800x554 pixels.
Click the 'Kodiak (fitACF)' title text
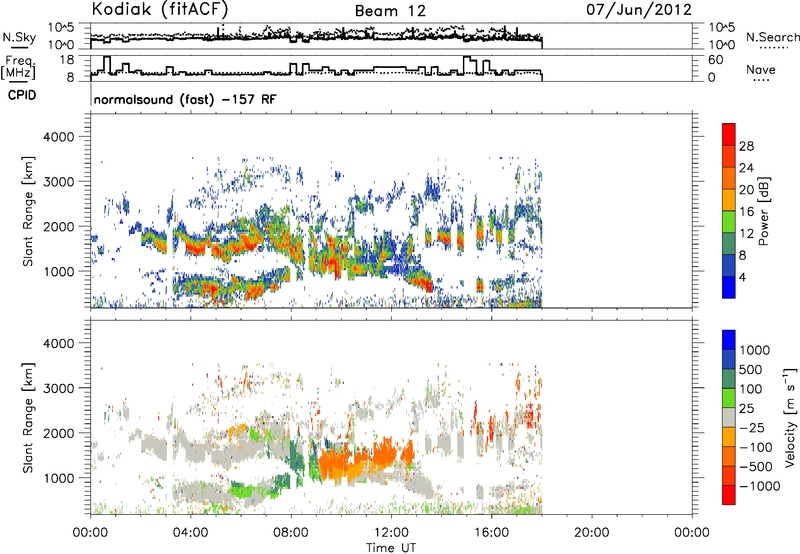tap(160, 9)
